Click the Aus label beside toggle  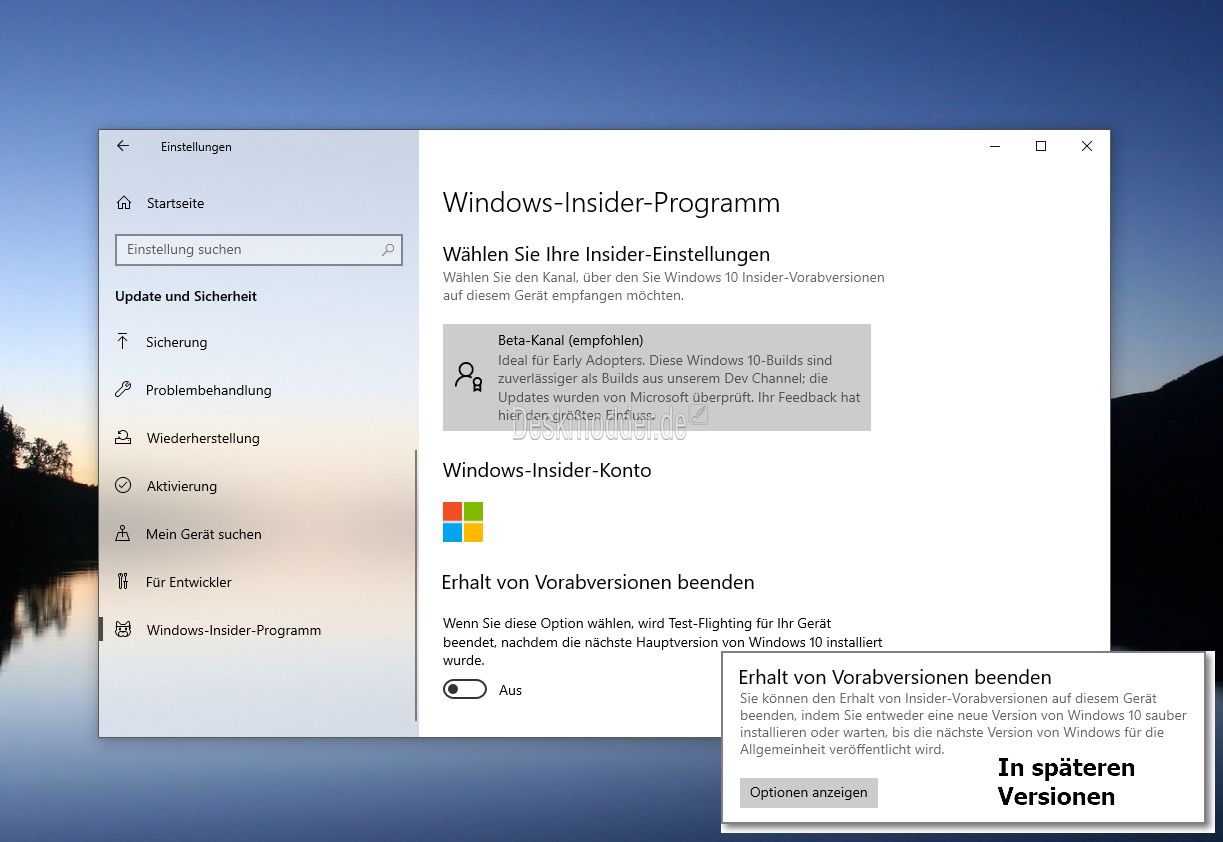(510, 690)
